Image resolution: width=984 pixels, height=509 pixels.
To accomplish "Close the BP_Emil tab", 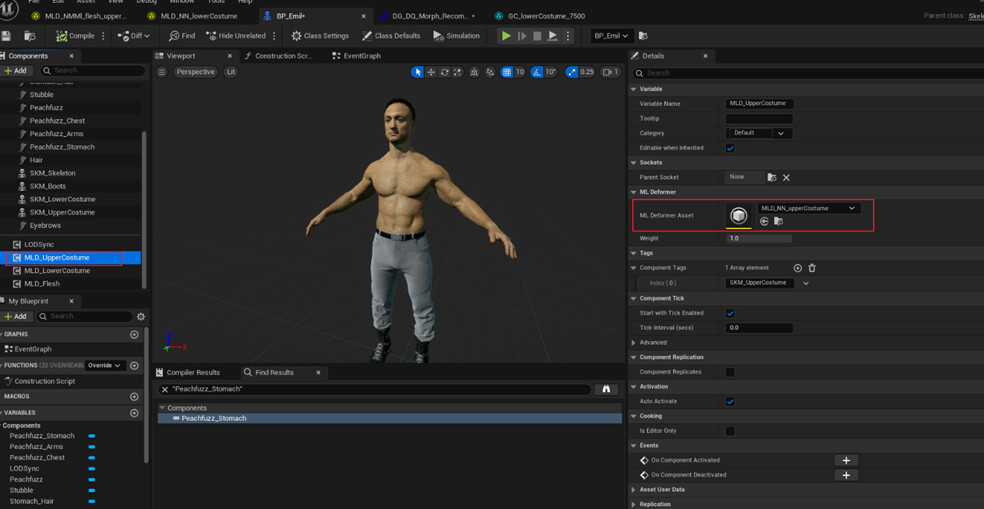I will [363, 16].
